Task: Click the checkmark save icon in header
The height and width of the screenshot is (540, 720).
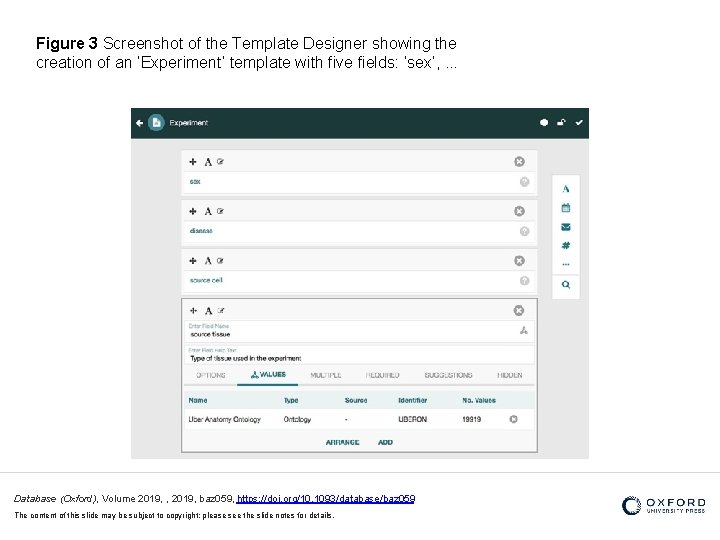Action: pos(579,123)
